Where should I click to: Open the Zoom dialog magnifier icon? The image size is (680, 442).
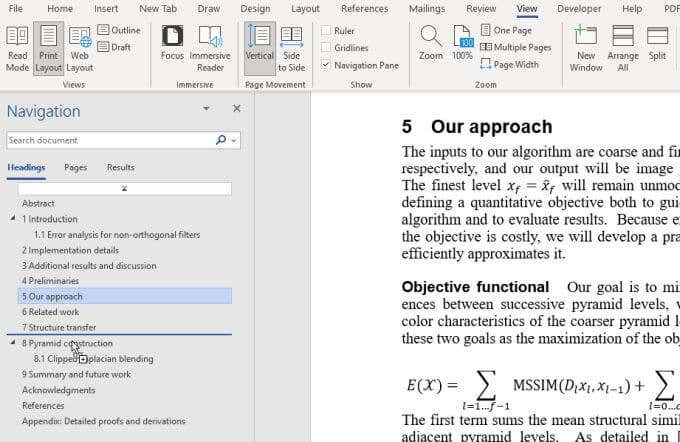(431, 36)
